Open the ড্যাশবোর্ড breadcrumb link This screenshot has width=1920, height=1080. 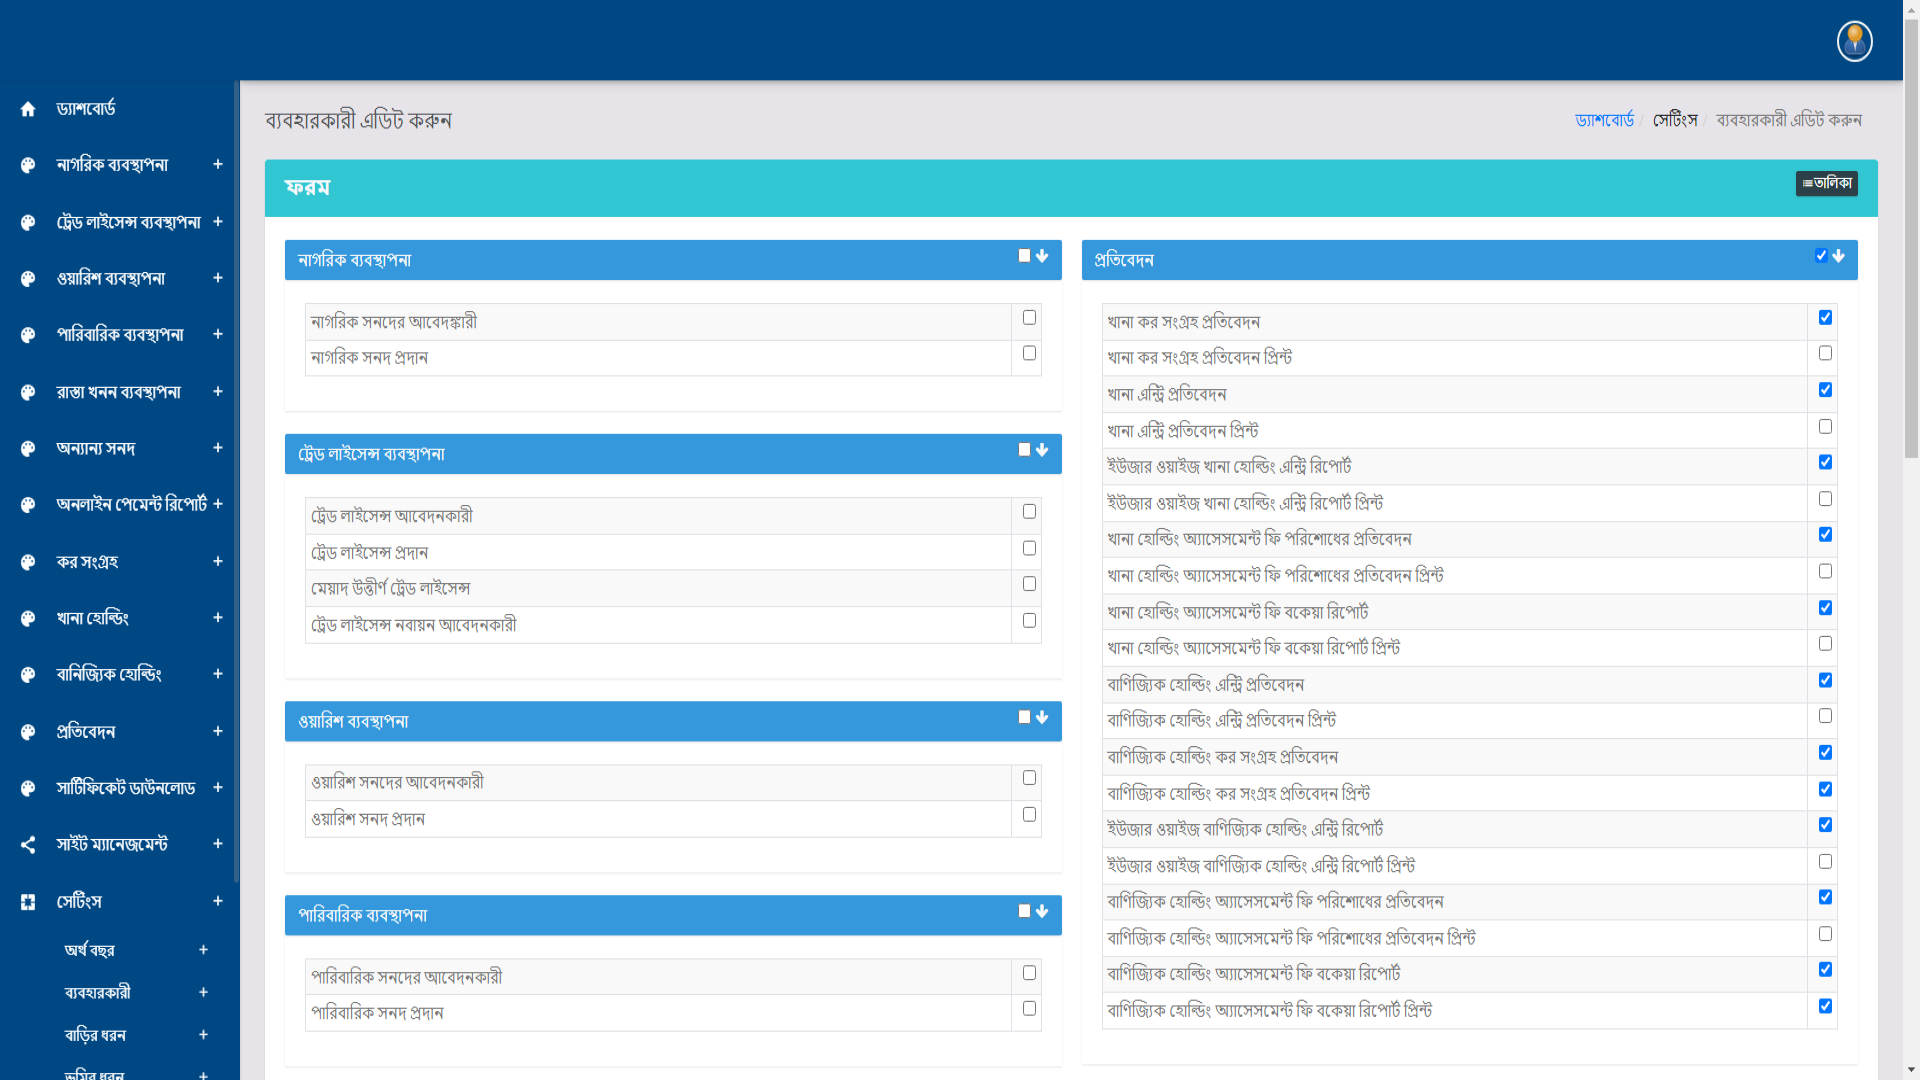1604,120
